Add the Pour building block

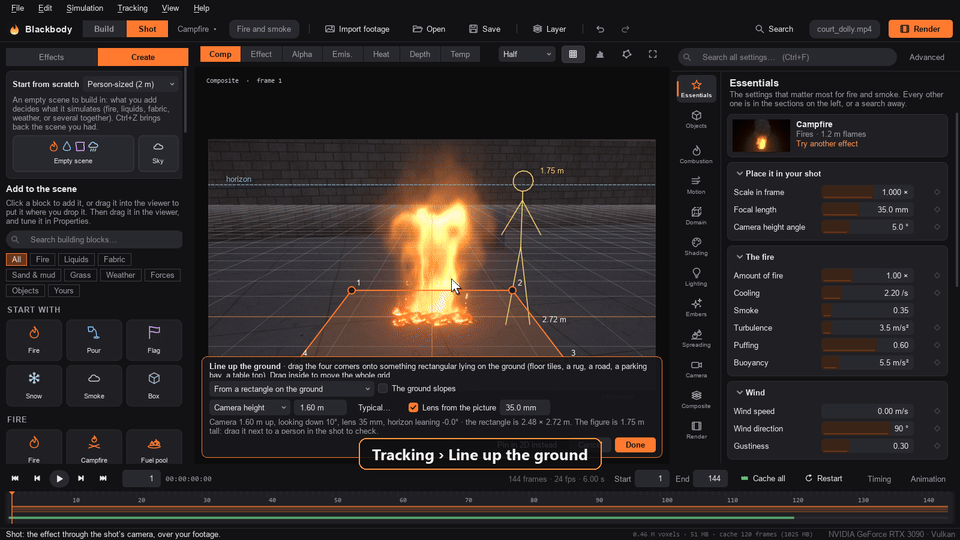[x=94, y=340]
